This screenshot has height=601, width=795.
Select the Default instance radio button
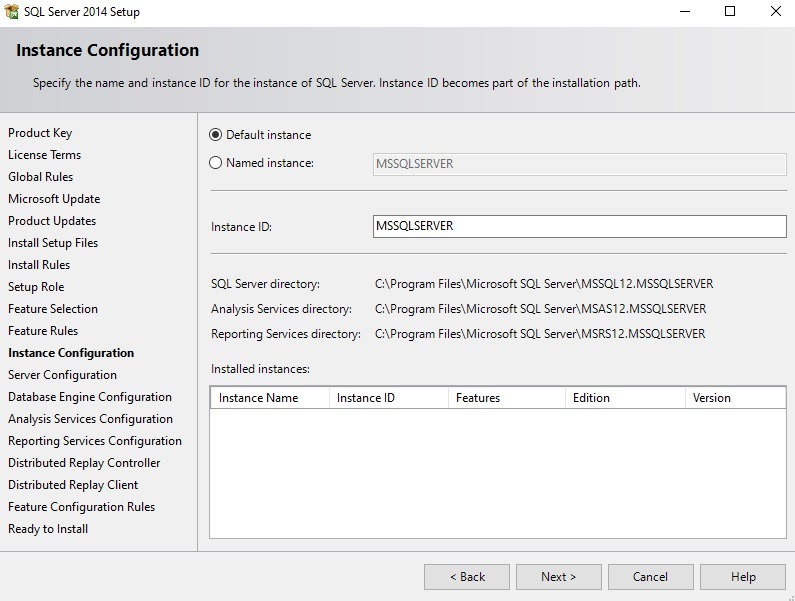click(216, 135)
